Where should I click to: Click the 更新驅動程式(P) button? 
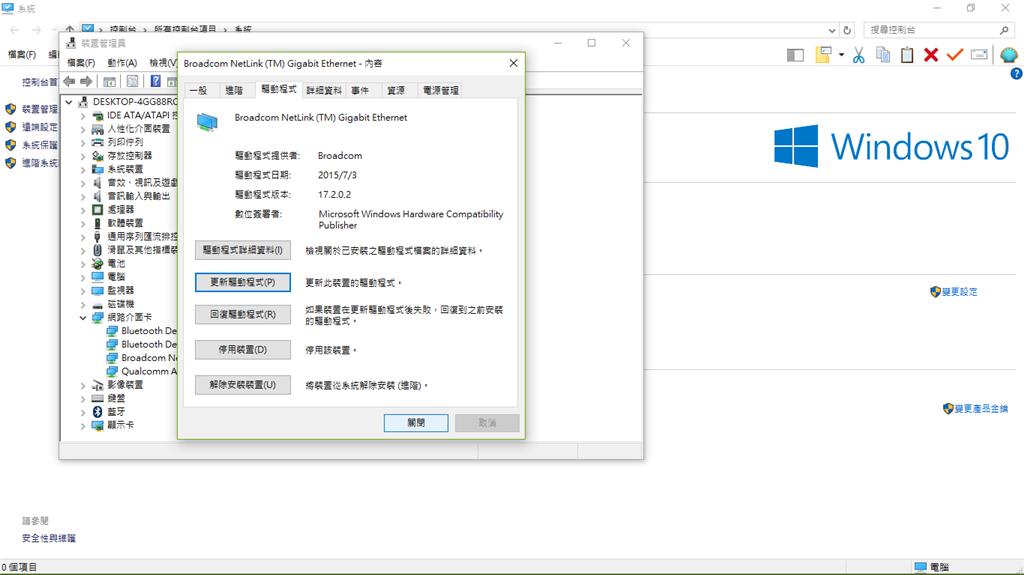coord(243,282)
